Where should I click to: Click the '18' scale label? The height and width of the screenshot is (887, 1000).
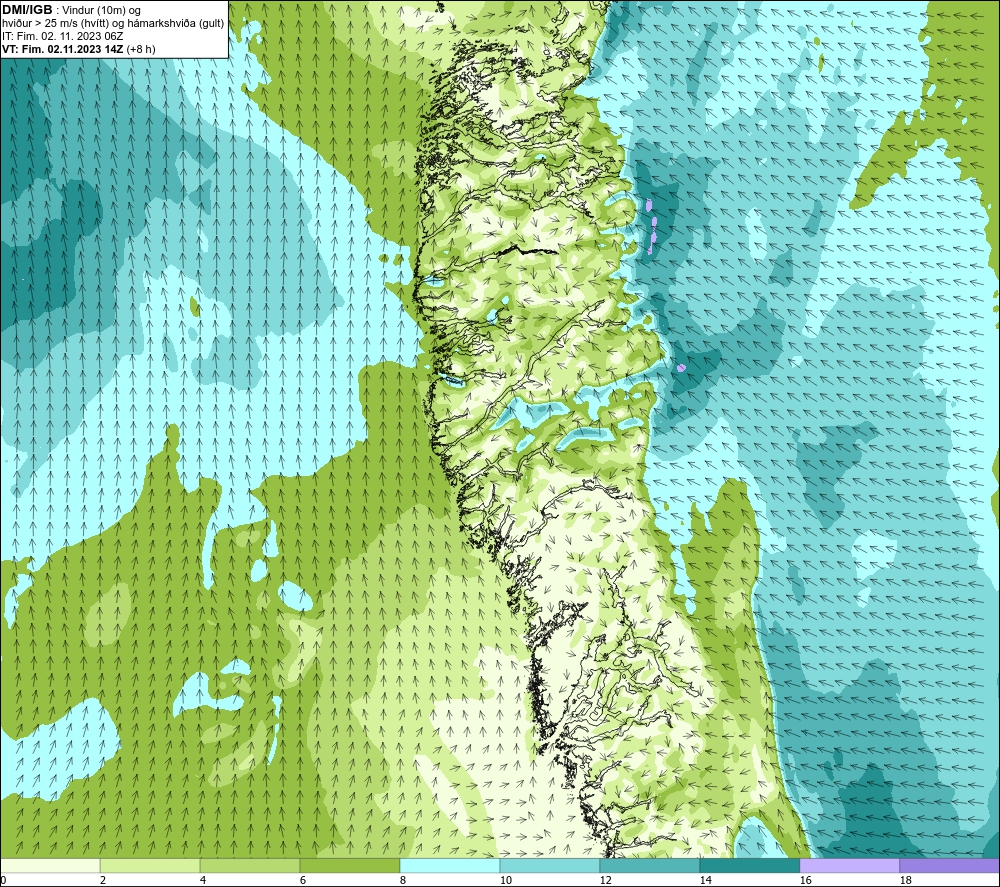905,881
